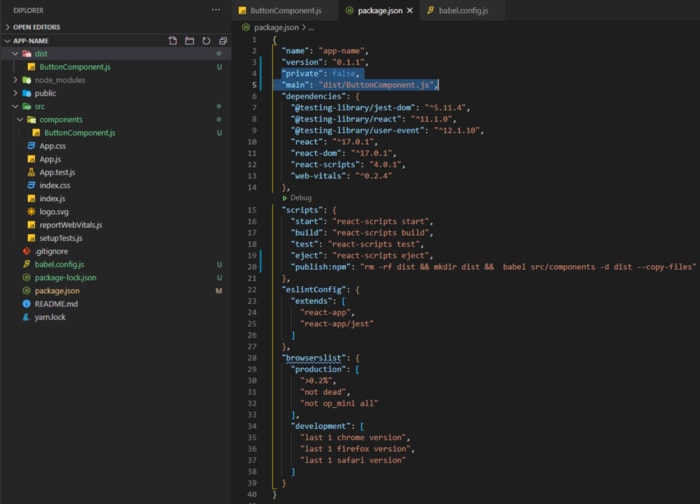The width and height of the screenshot is (700, 504).
Task: Open yarn.lock in explorer
Action: click(50, 317)
